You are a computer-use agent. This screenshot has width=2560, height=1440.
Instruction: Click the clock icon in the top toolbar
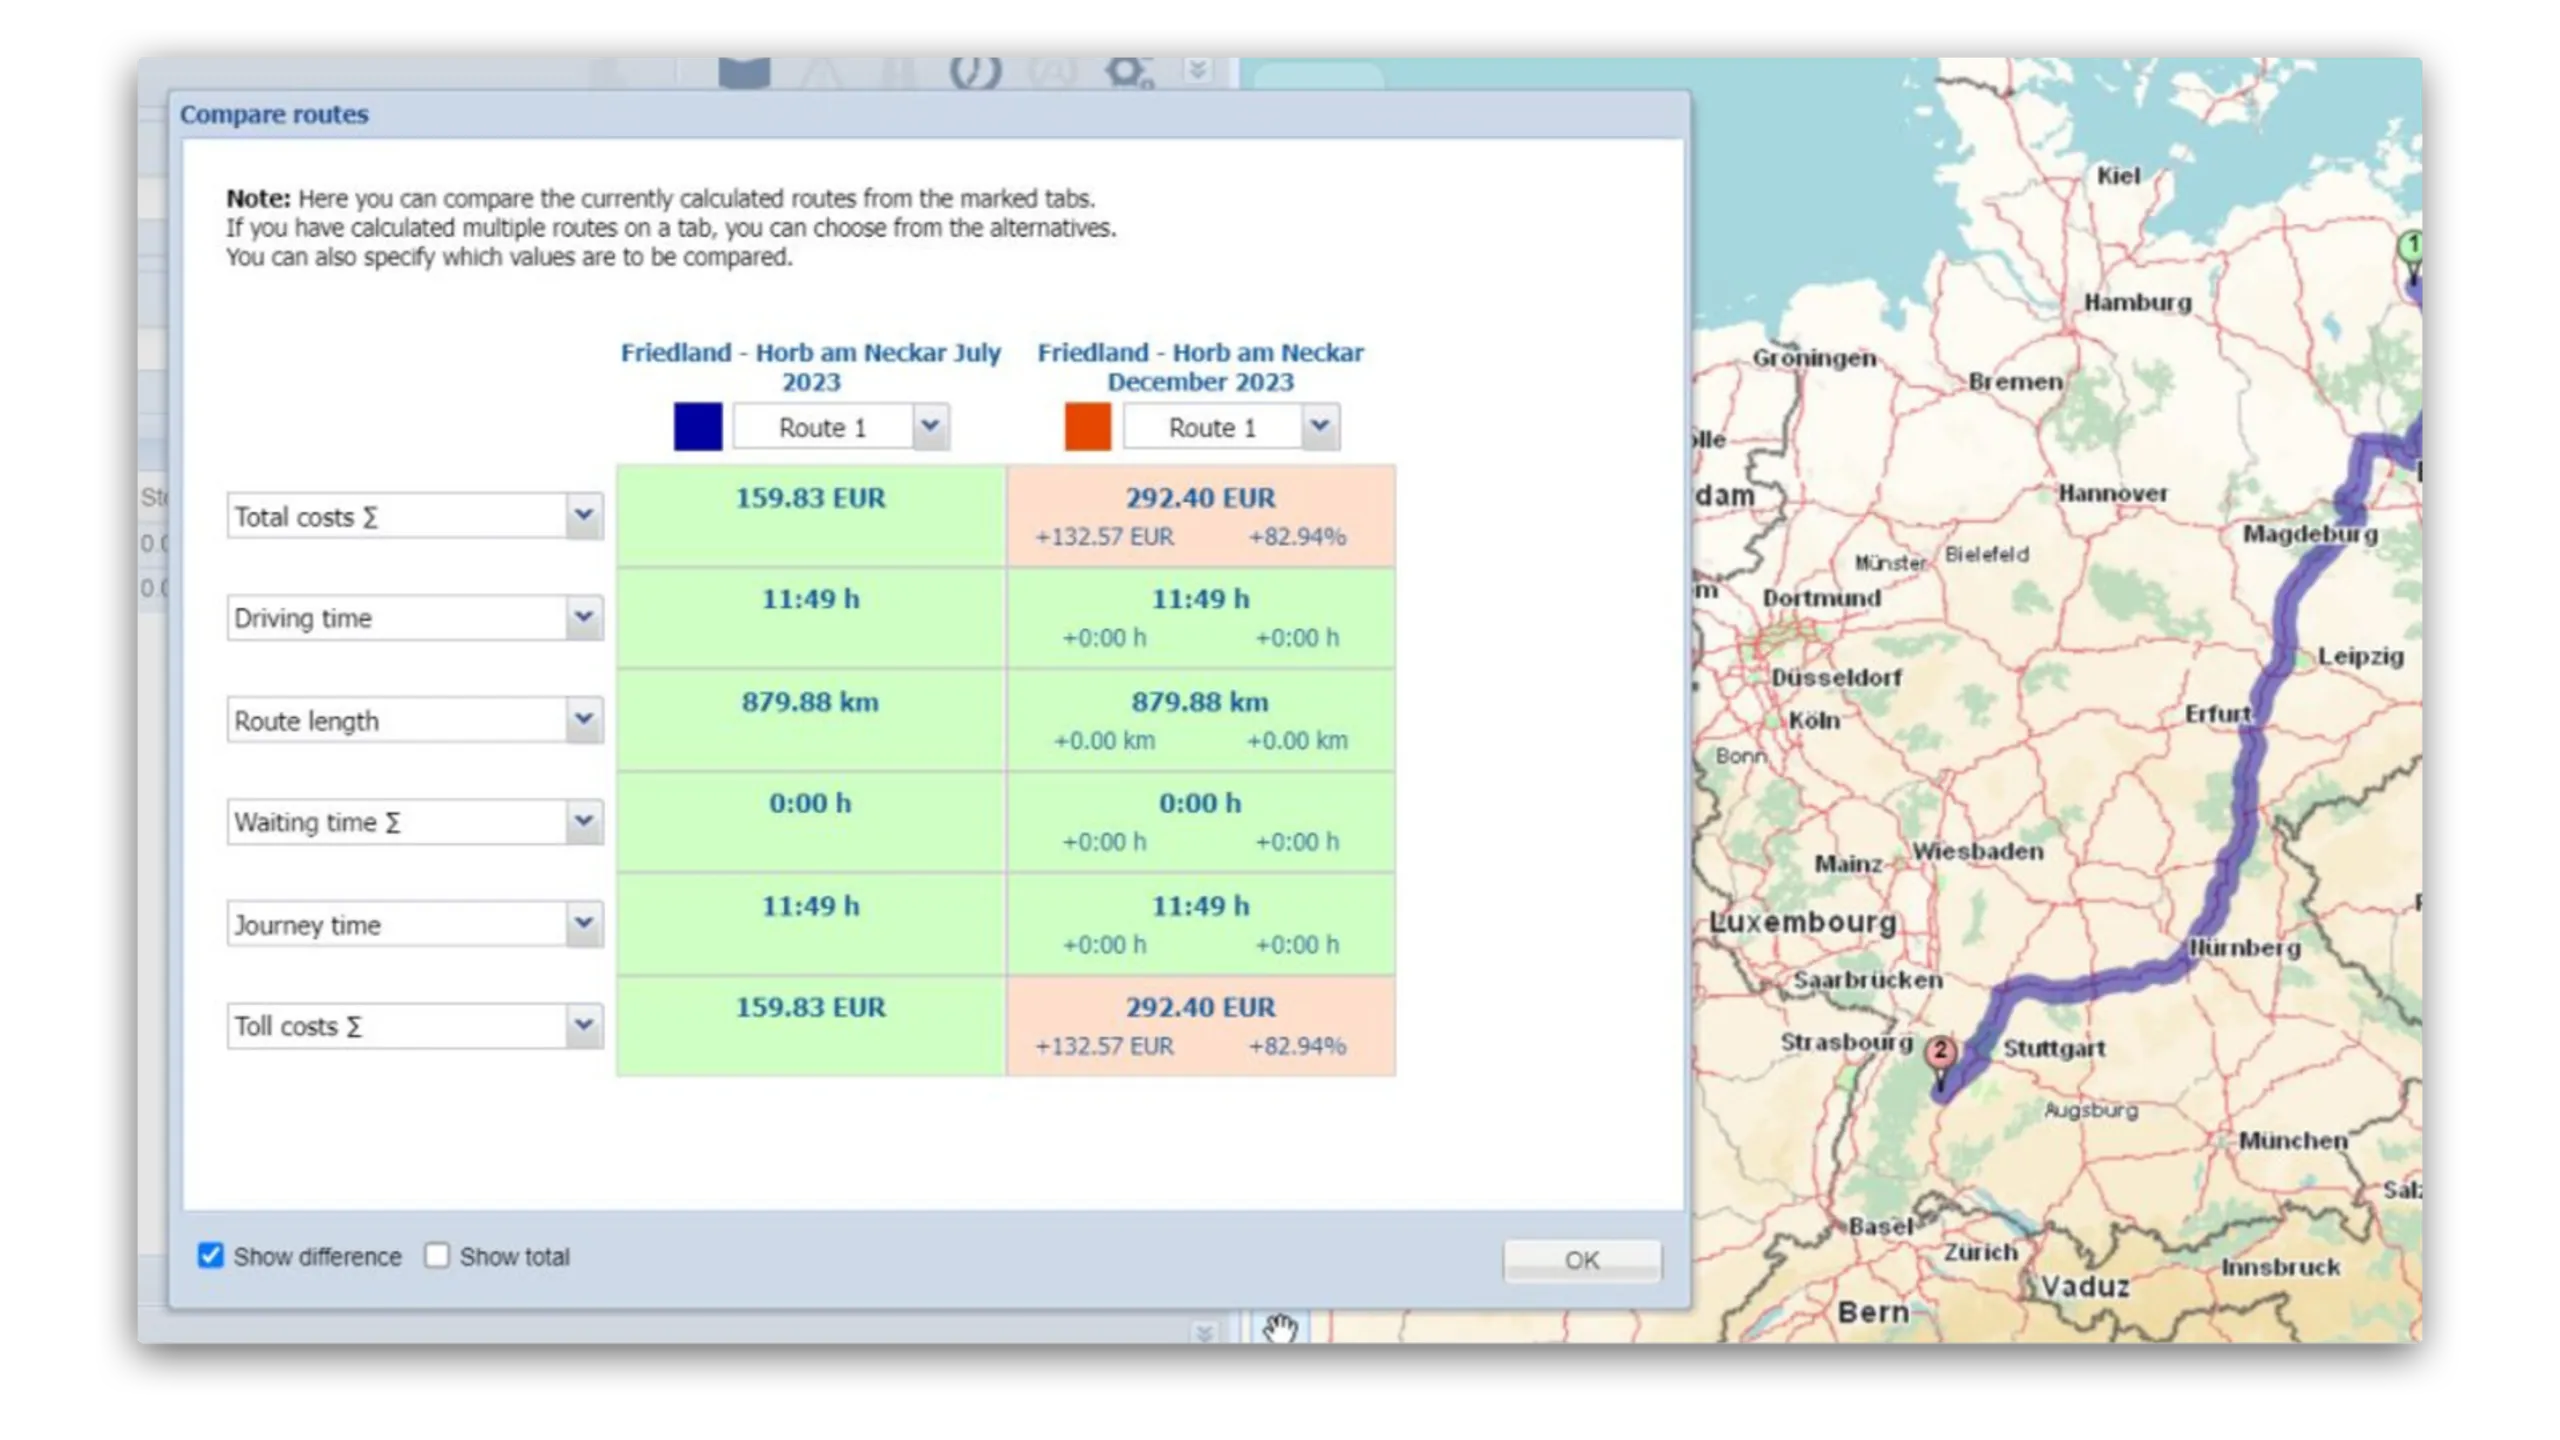coord(975,73)
